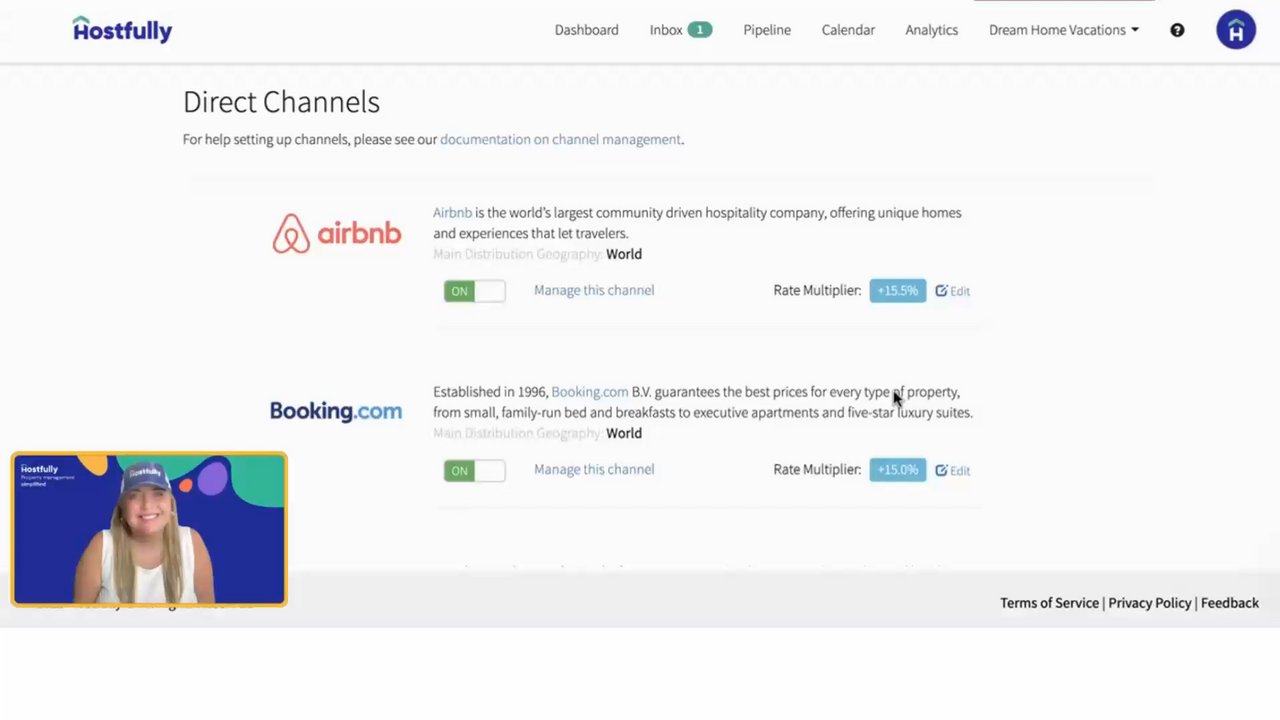
Task: Open documentation on channel management link
Action: (560, 139)
